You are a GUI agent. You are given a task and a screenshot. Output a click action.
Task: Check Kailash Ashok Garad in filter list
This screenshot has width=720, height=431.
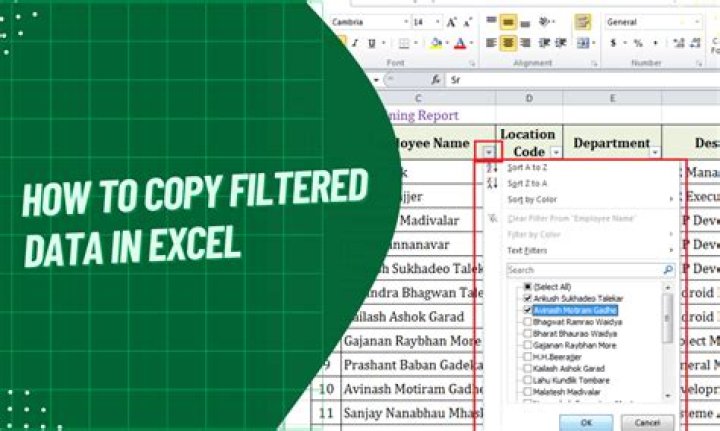528,369
